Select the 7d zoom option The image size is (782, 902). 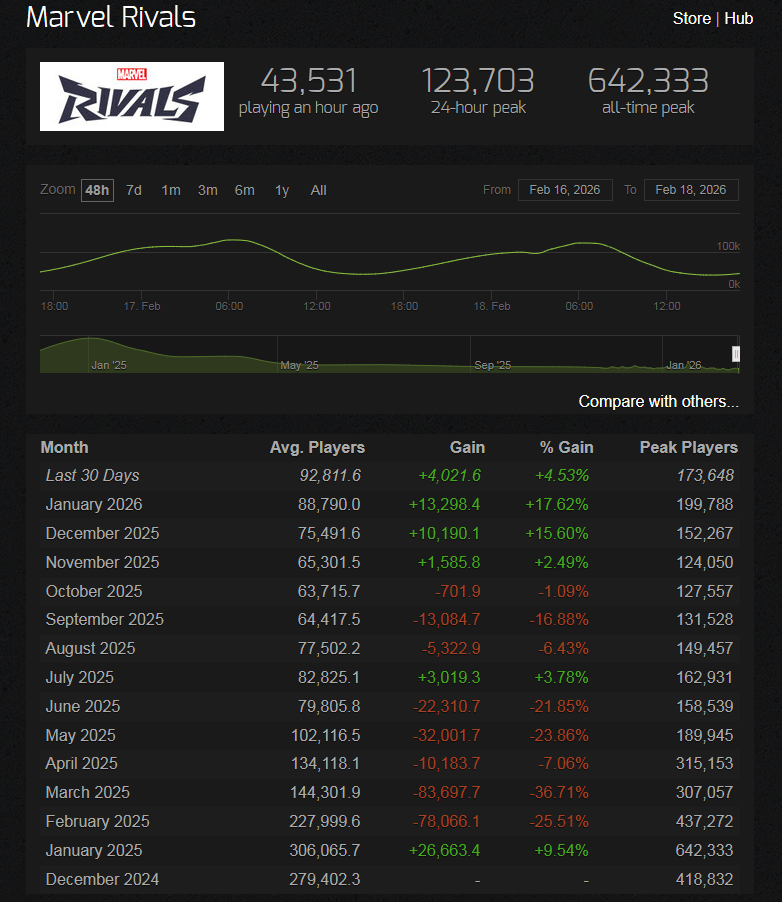pyautogui.click(x=134, y=190)
